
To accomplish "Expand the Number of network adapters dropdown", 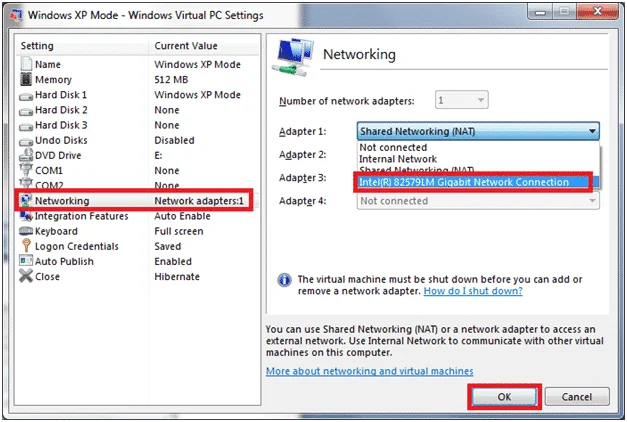I will [463, 100].
